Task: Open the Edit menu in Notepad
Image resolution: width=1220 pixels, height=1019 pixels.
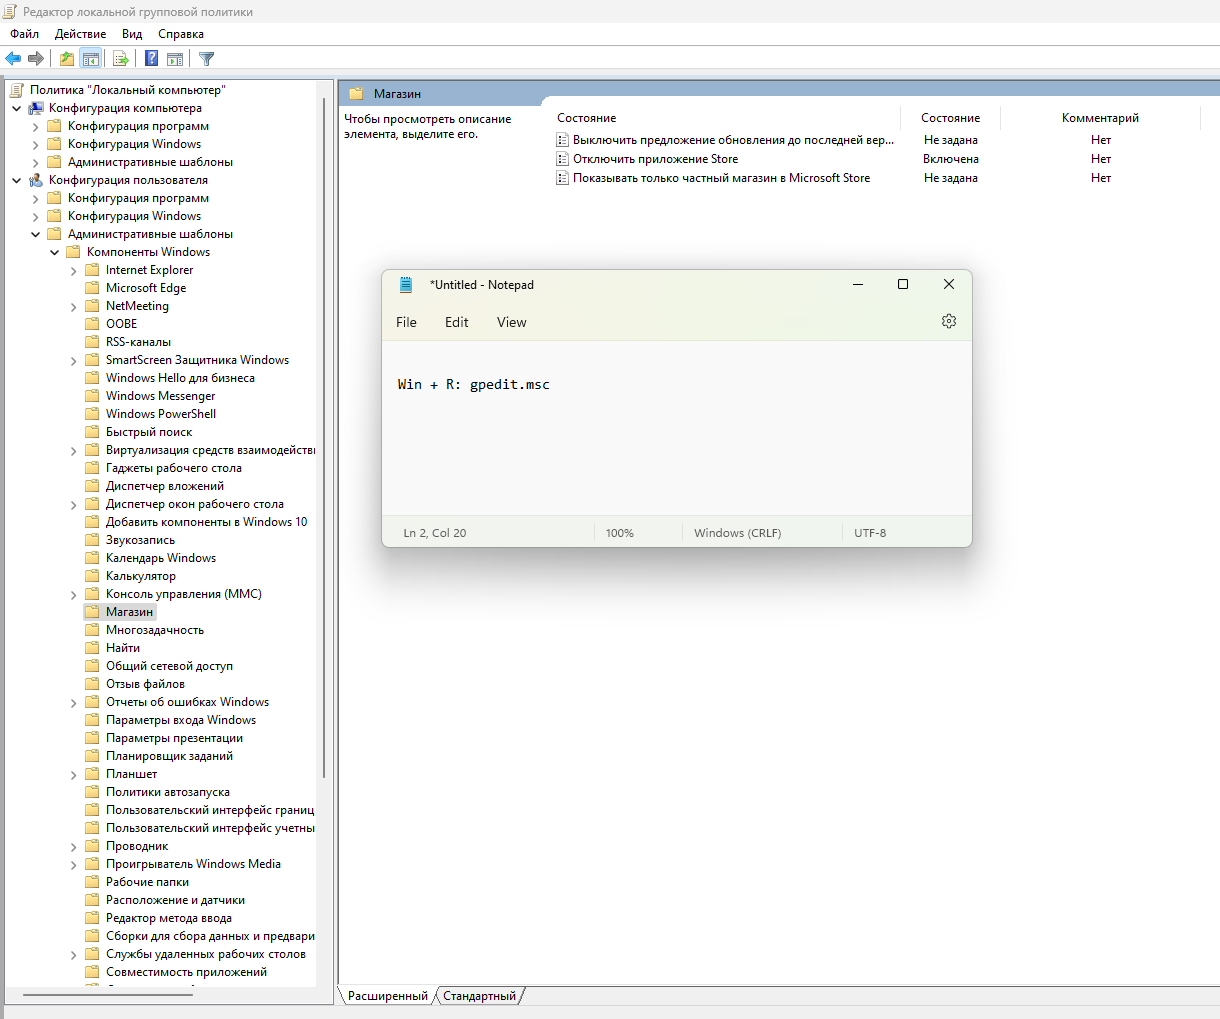Action: pos(456,322)
